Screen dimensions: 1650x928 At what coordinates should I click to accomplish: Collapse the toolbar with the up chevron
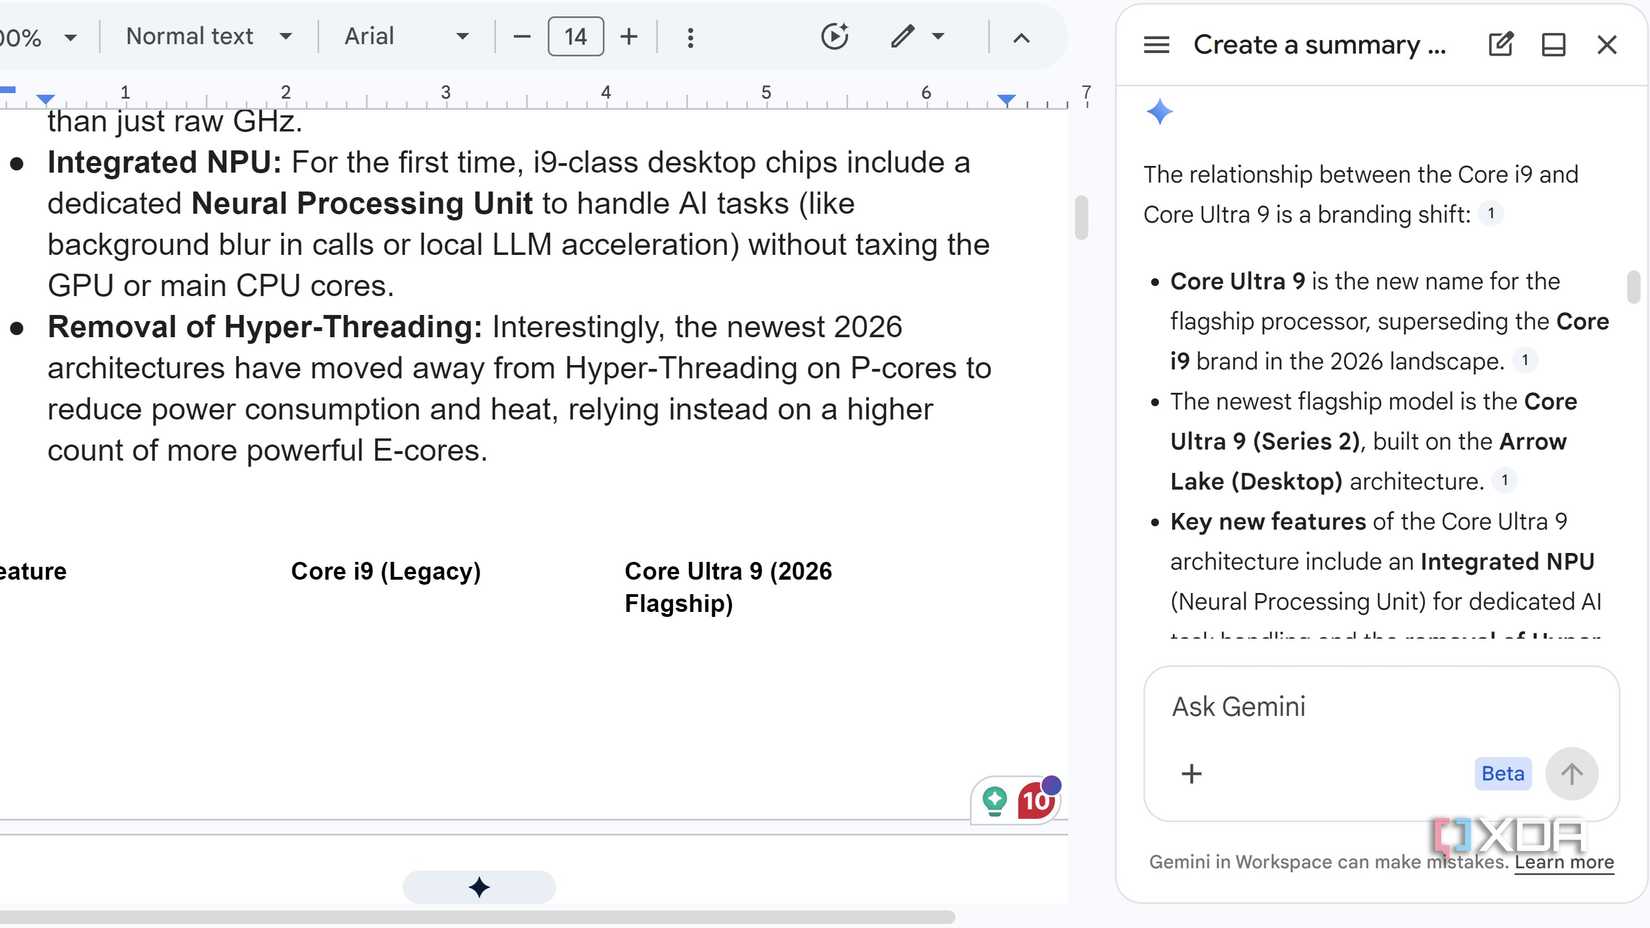click(x=1021, y=38)
